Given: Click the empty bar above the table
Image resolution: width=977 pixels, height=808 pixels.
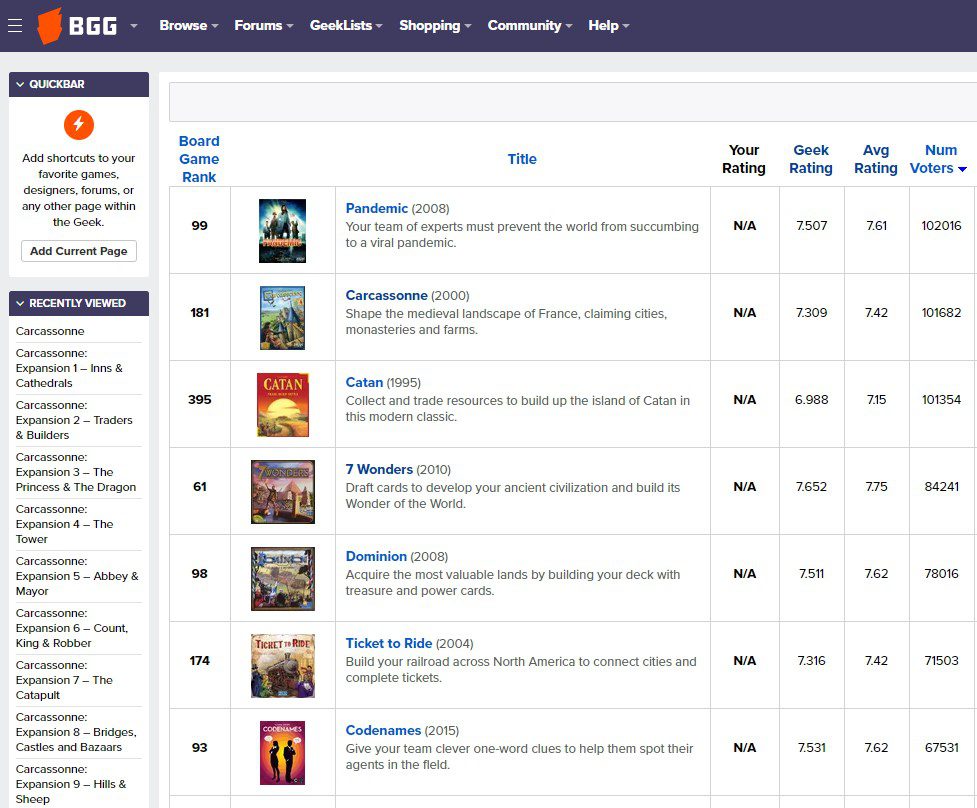Looking at the screenshot, I should [x=573, y=102].
